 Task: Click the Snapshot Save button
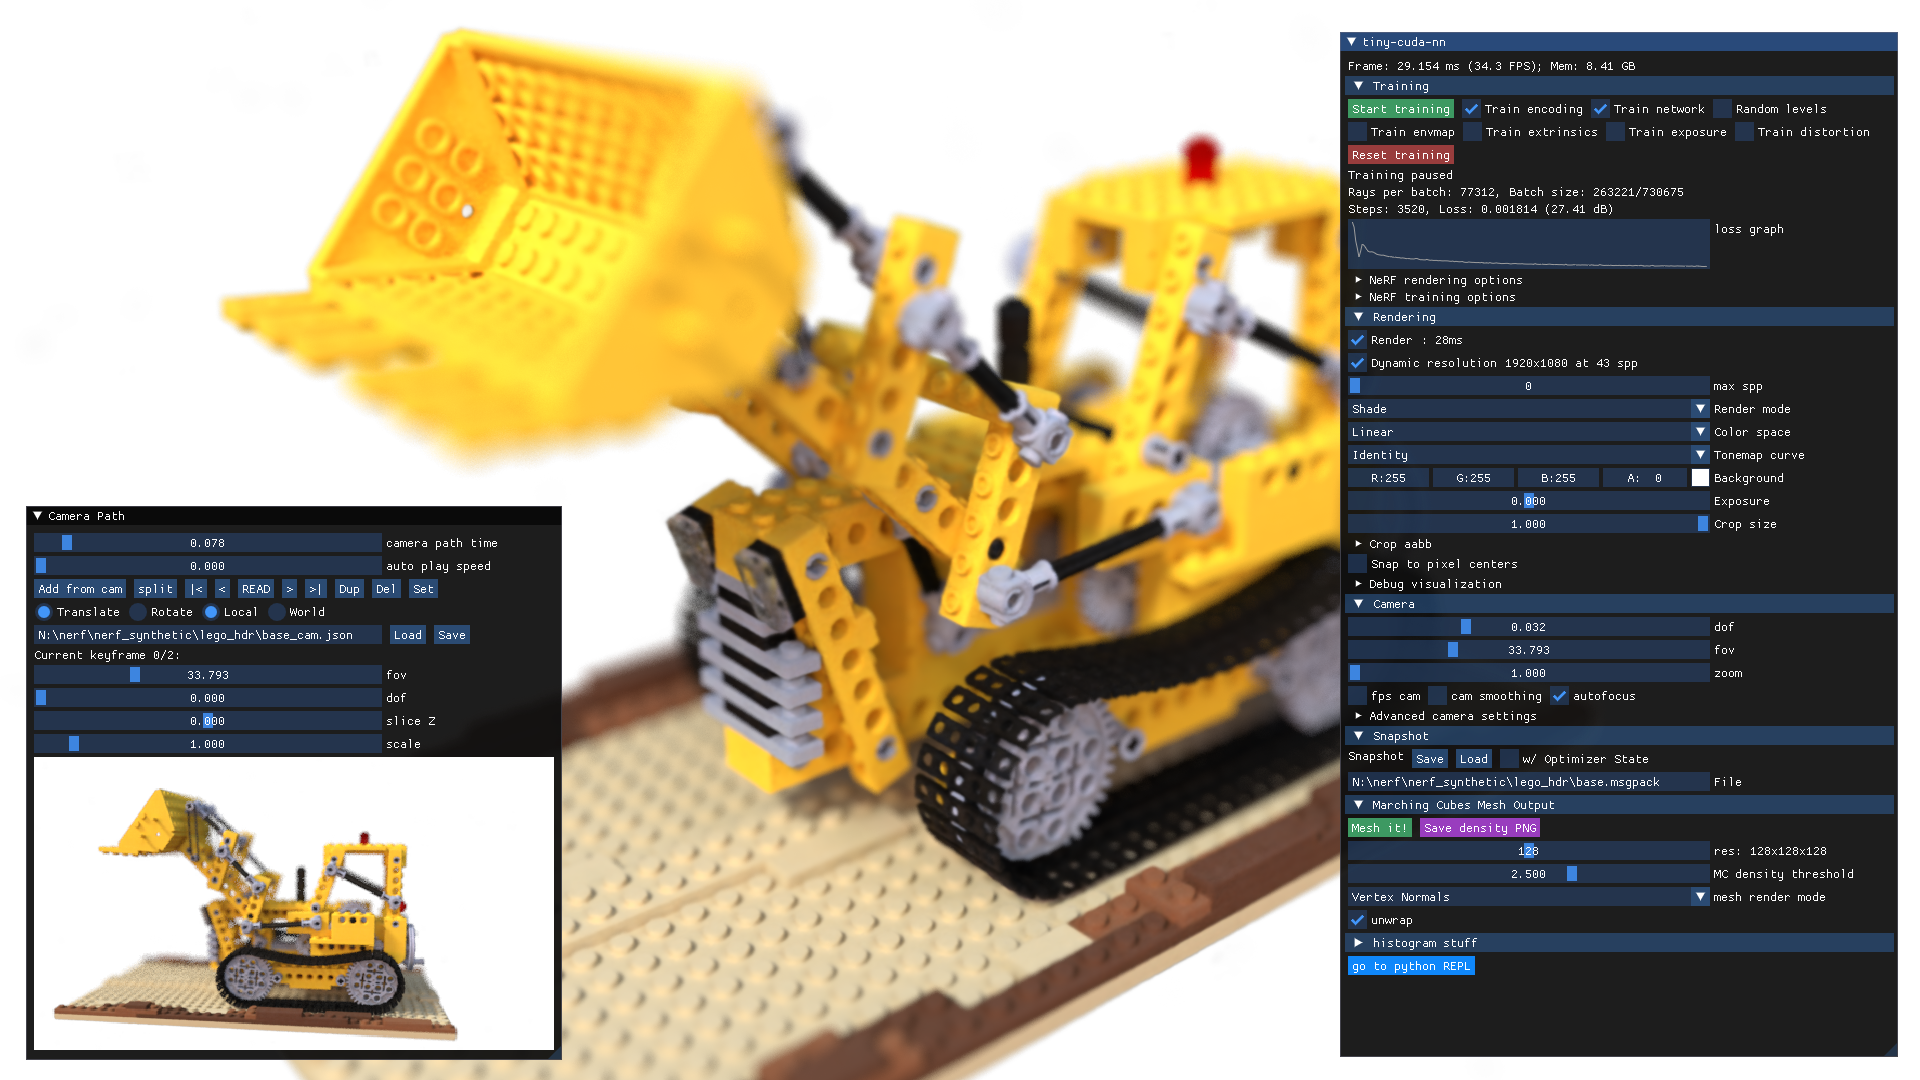[1428, 758]
